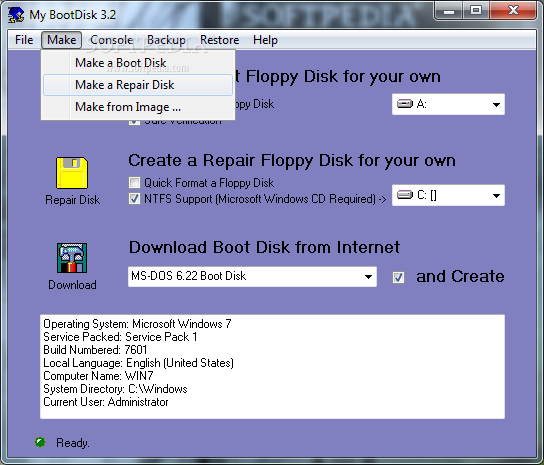Expand the MS-DOS 6.22 Boot Disk dropdown

[x=368, y=277]
